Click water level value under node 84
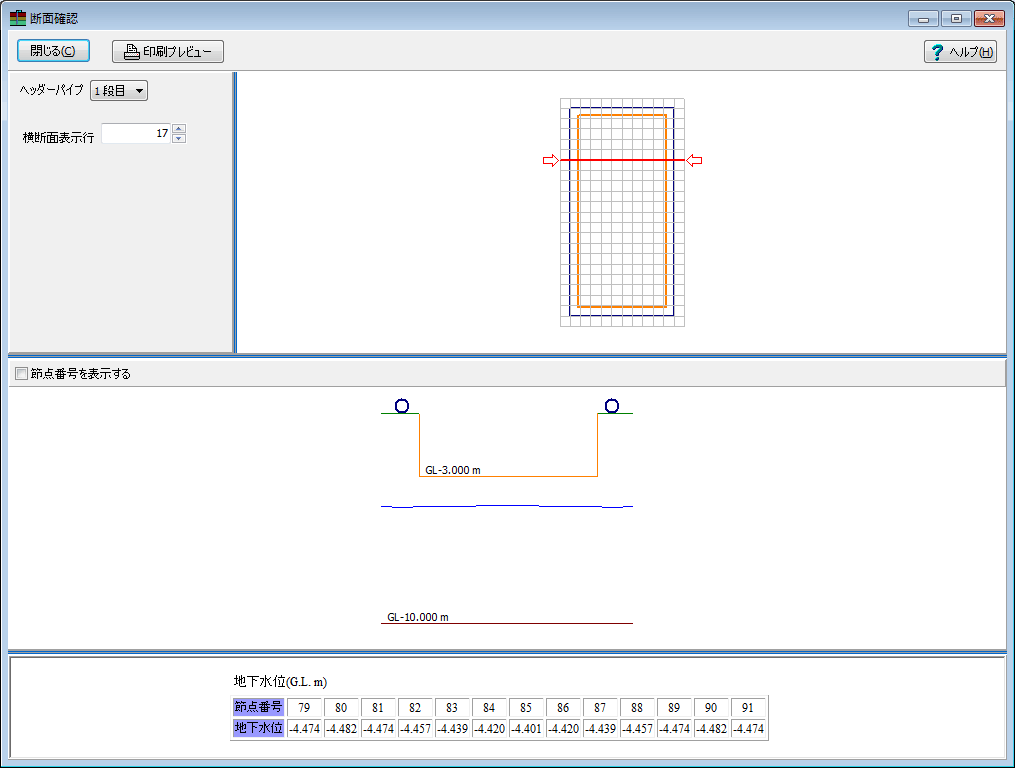The height and width of the screenshot is (768, 1015). click(x=489, y=728)
